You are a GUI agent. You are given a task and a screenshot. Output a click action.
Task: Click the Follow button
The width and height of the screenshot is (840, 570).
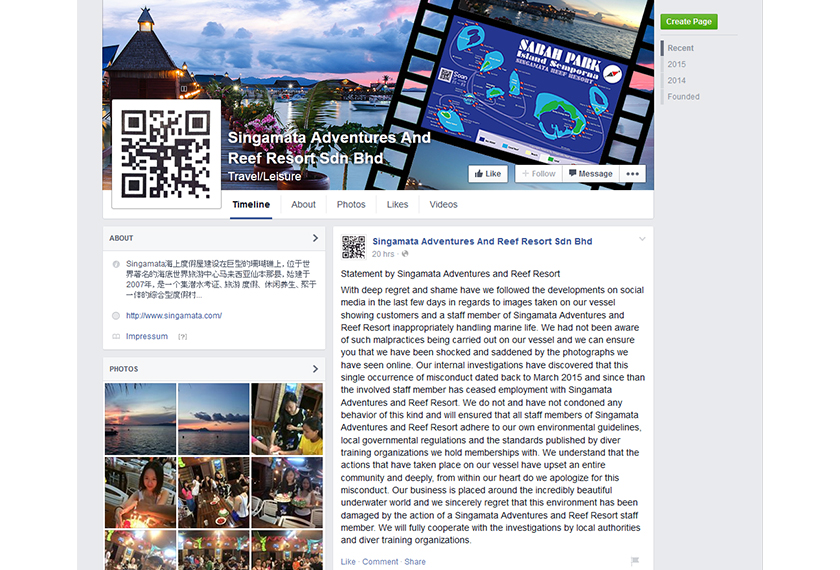539,174
